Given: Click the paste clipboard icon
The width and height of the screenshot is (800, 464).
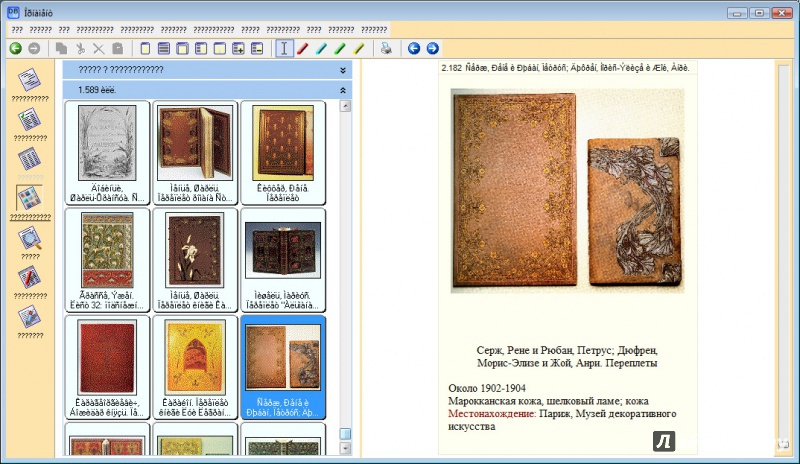Looking at the screenshot, I should pos(117,48).
